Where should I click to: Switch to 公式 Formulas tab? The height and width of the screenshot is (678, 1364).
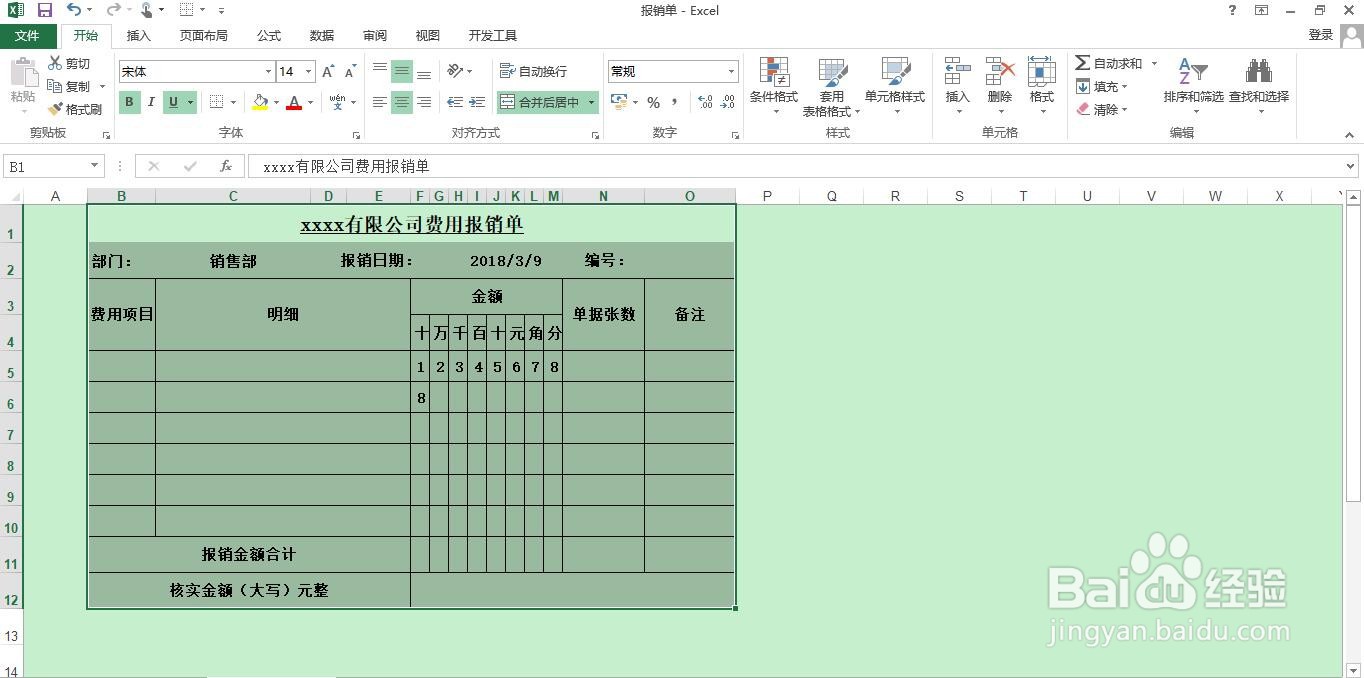(x=268, y=35)
